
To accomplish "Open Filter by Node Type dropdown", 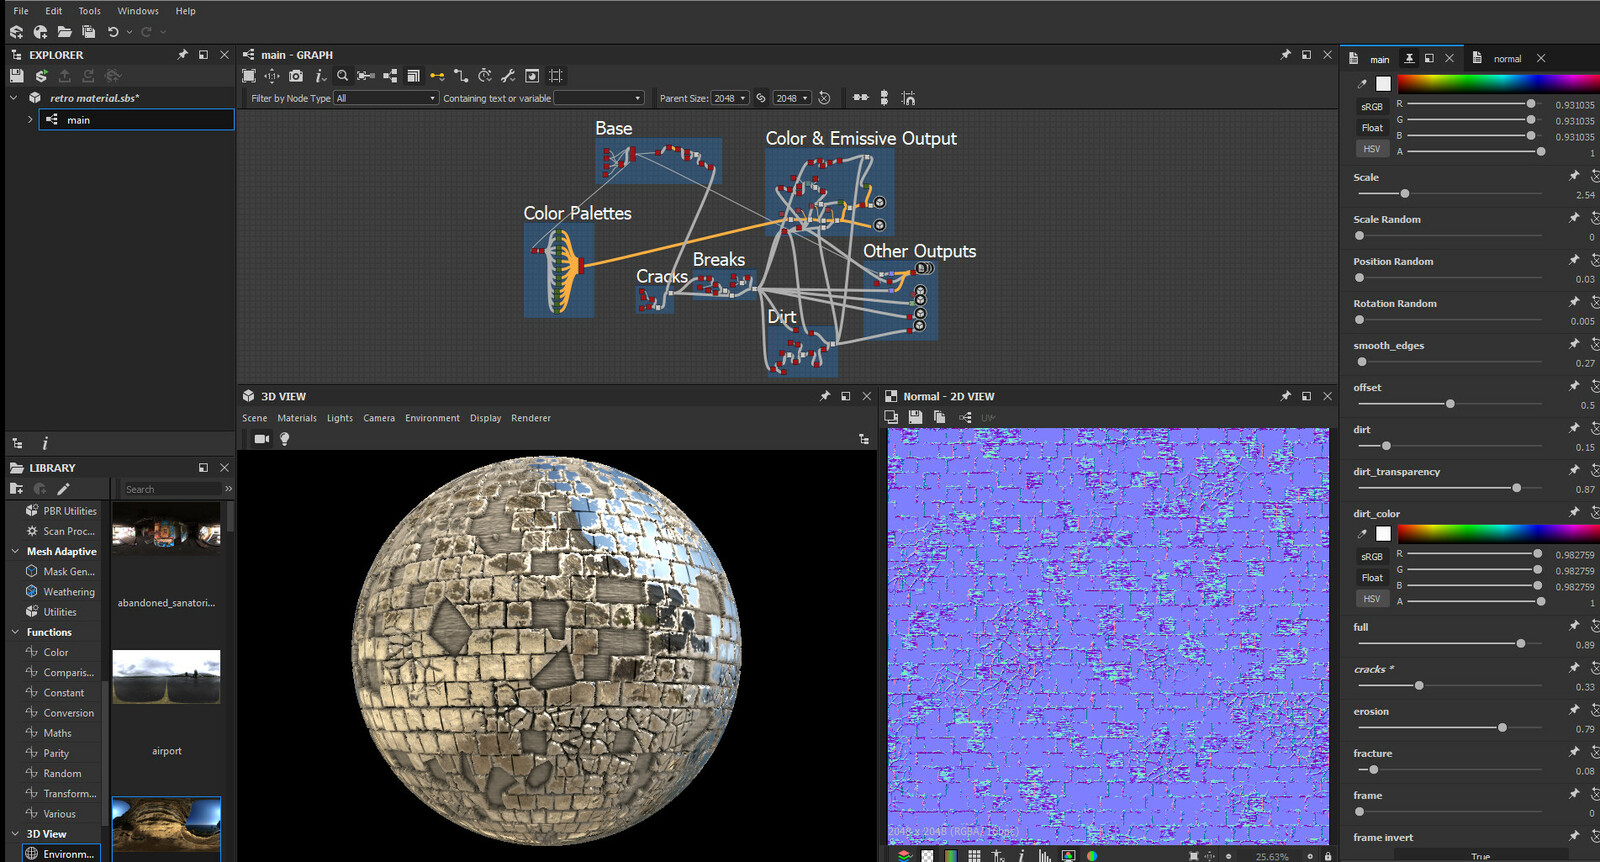I will coord(386,98).
